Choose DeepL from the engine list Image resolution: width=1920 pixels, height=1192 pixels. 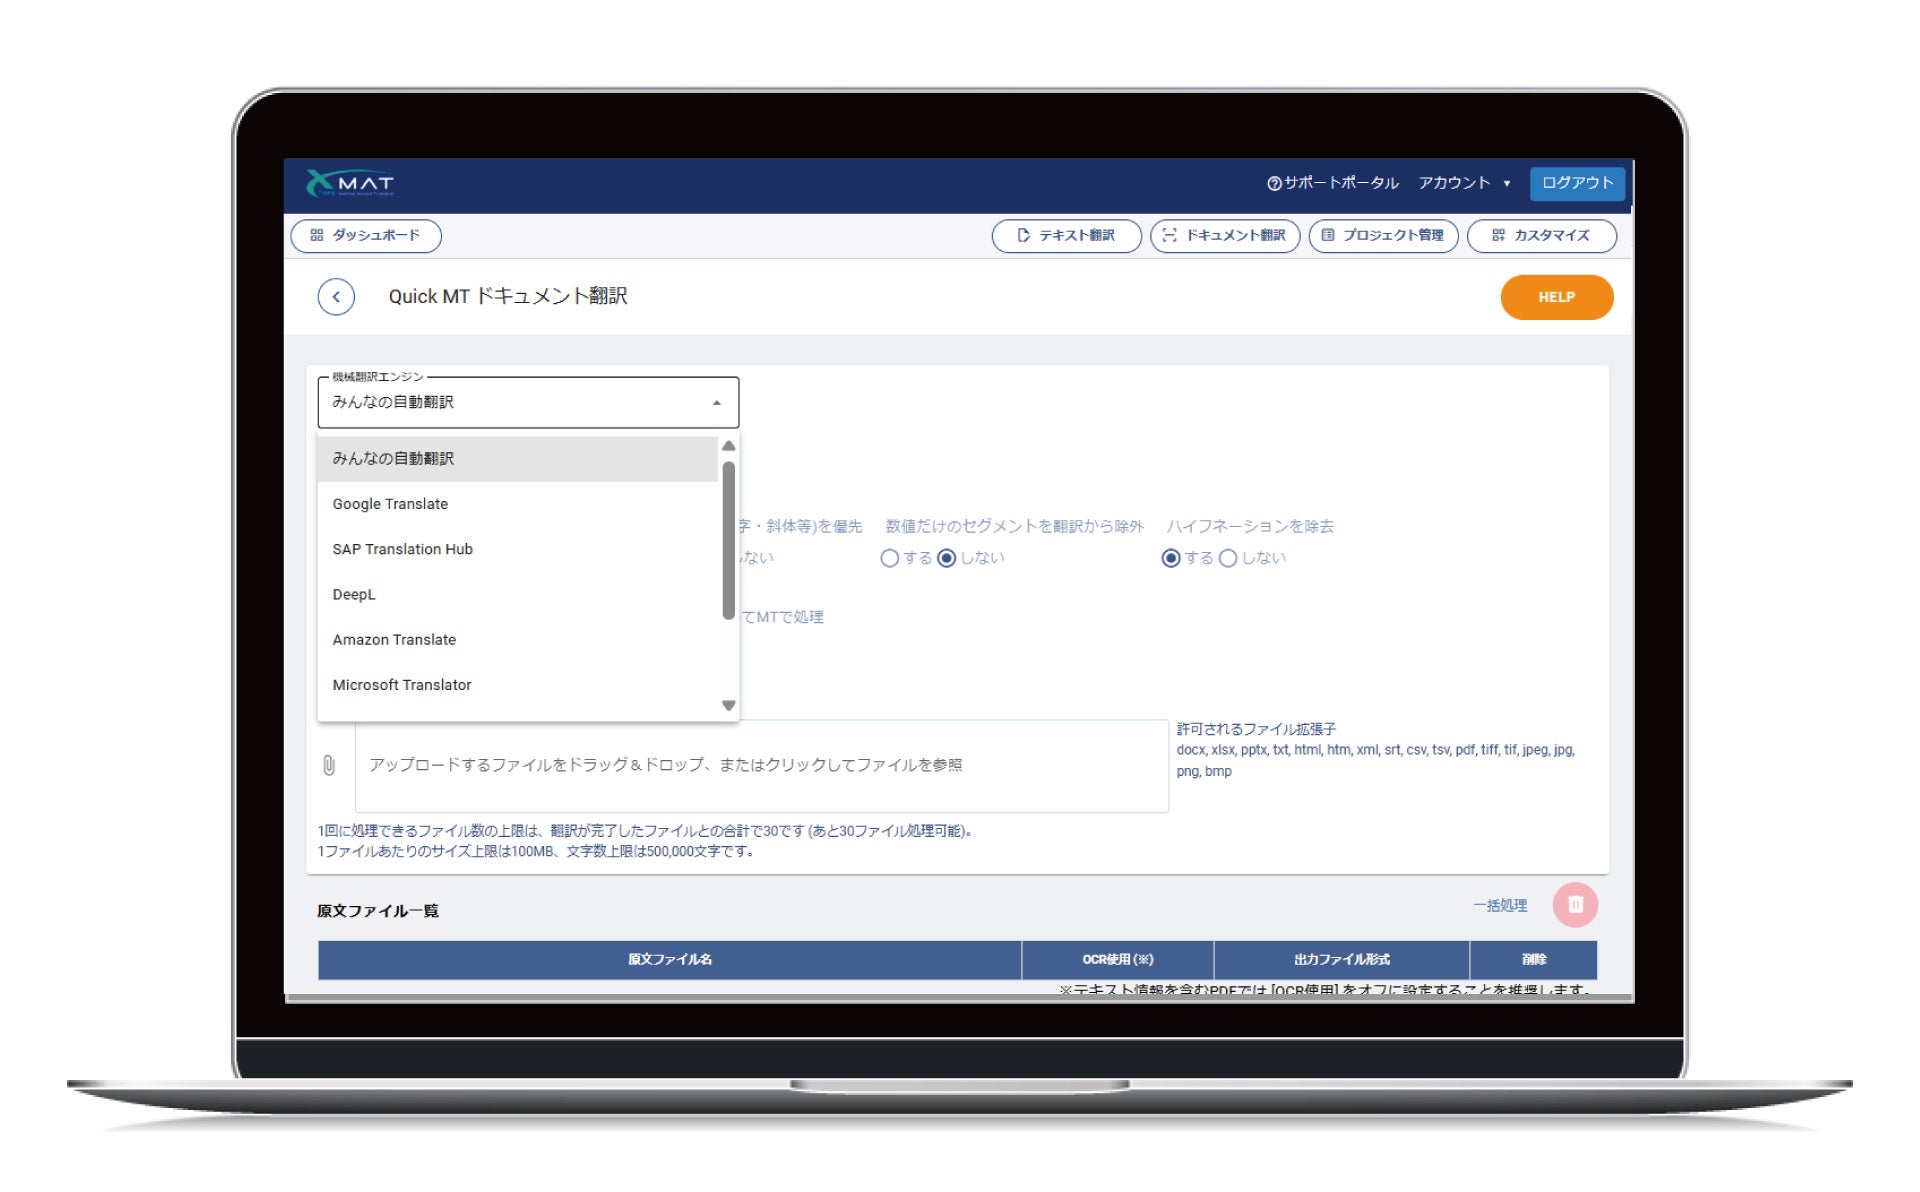[x=354, y=595]
